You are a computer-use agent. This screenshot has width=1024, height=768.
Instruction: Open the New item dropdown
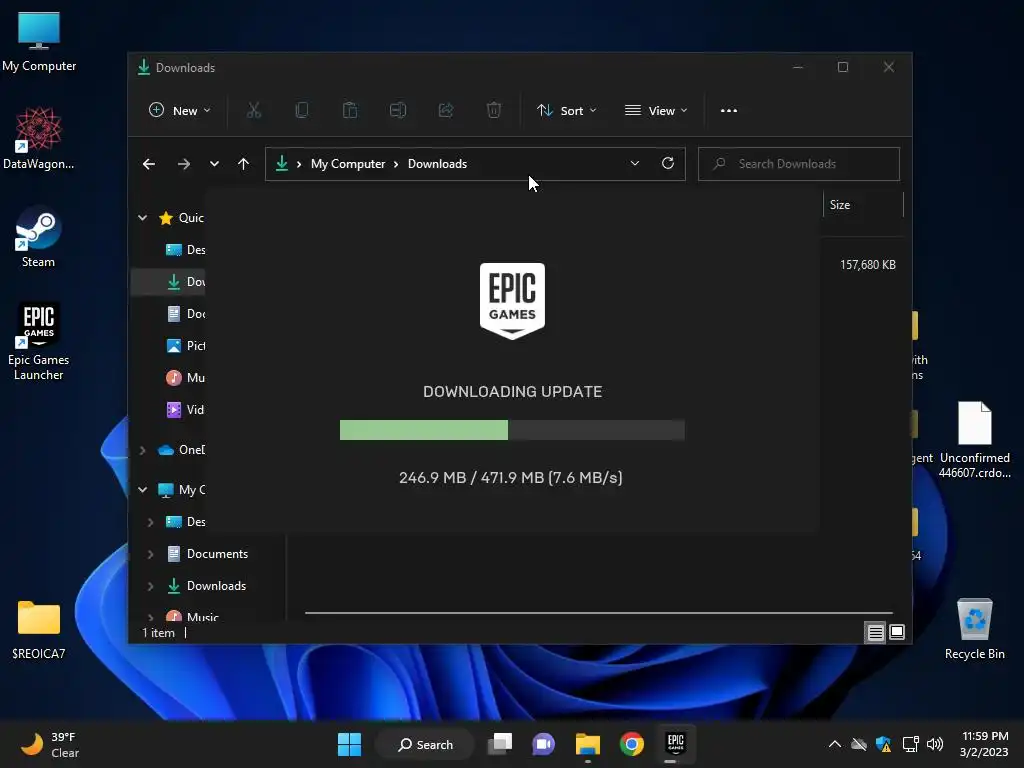[x=180, y=110]
